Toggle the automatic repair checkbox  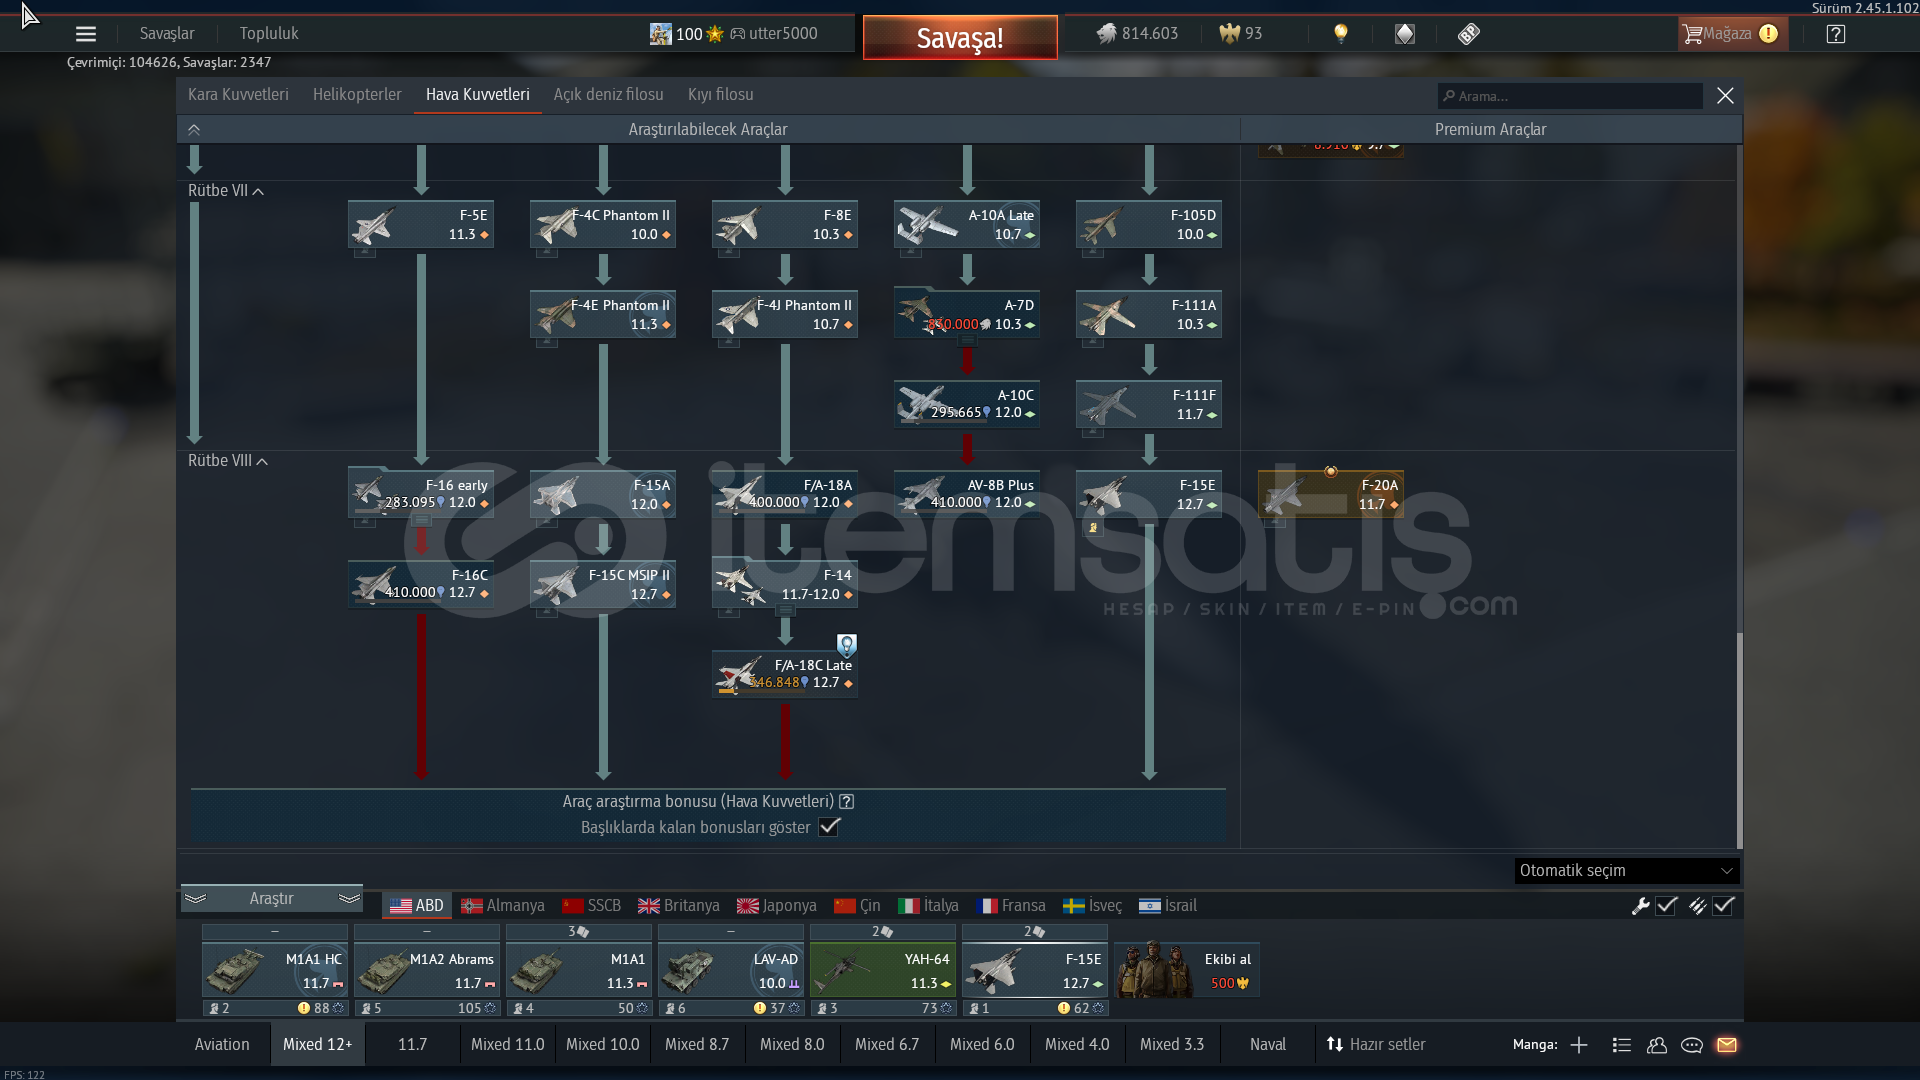tap(1666, 906)
